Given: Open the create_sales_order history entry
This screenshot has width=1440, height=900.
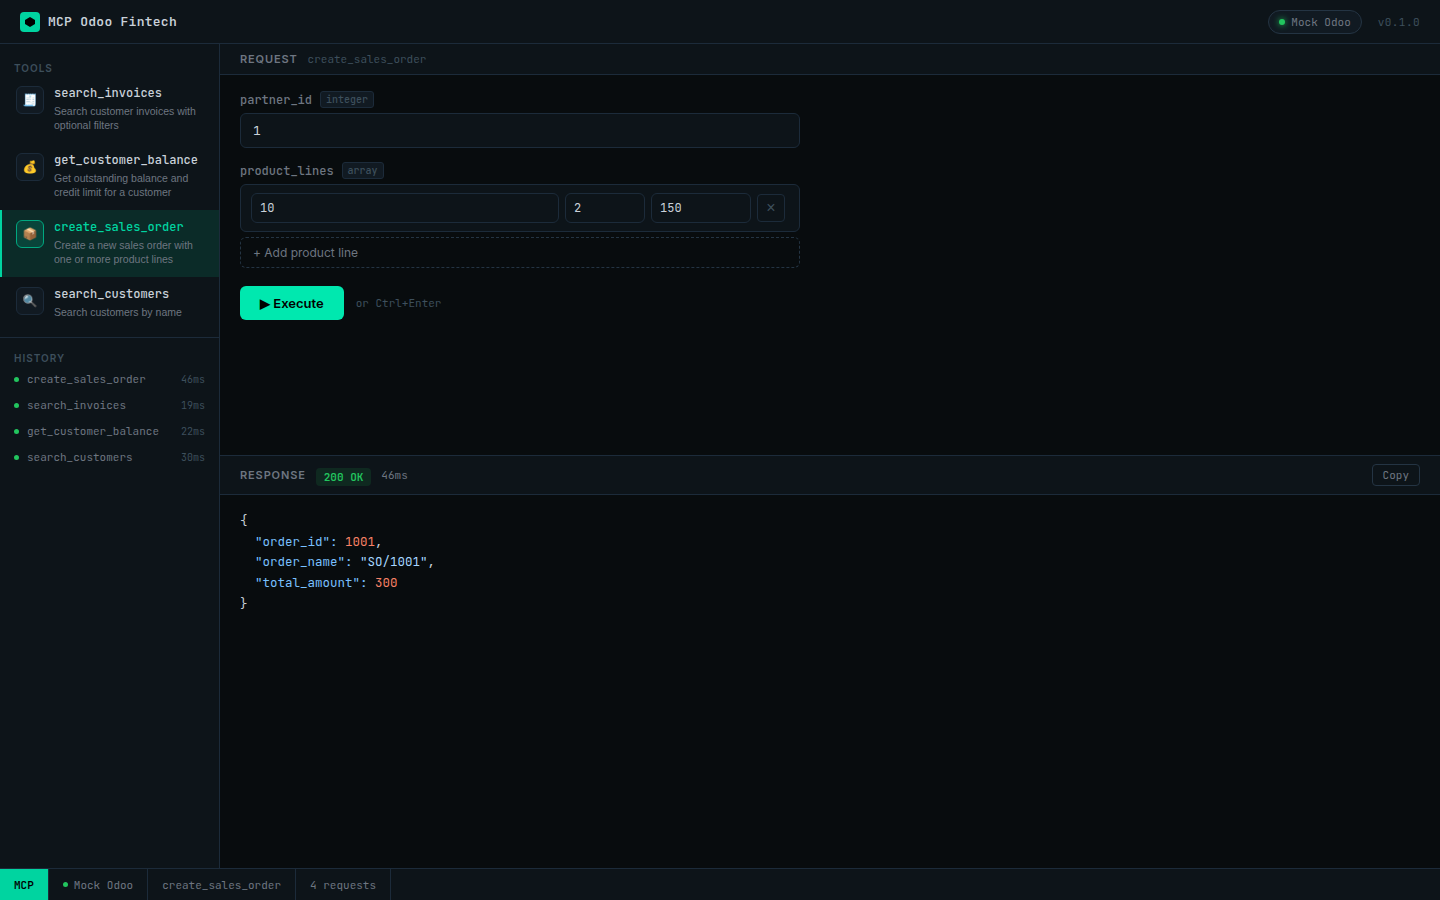Looking at the screenshot, I should [110, 380].
